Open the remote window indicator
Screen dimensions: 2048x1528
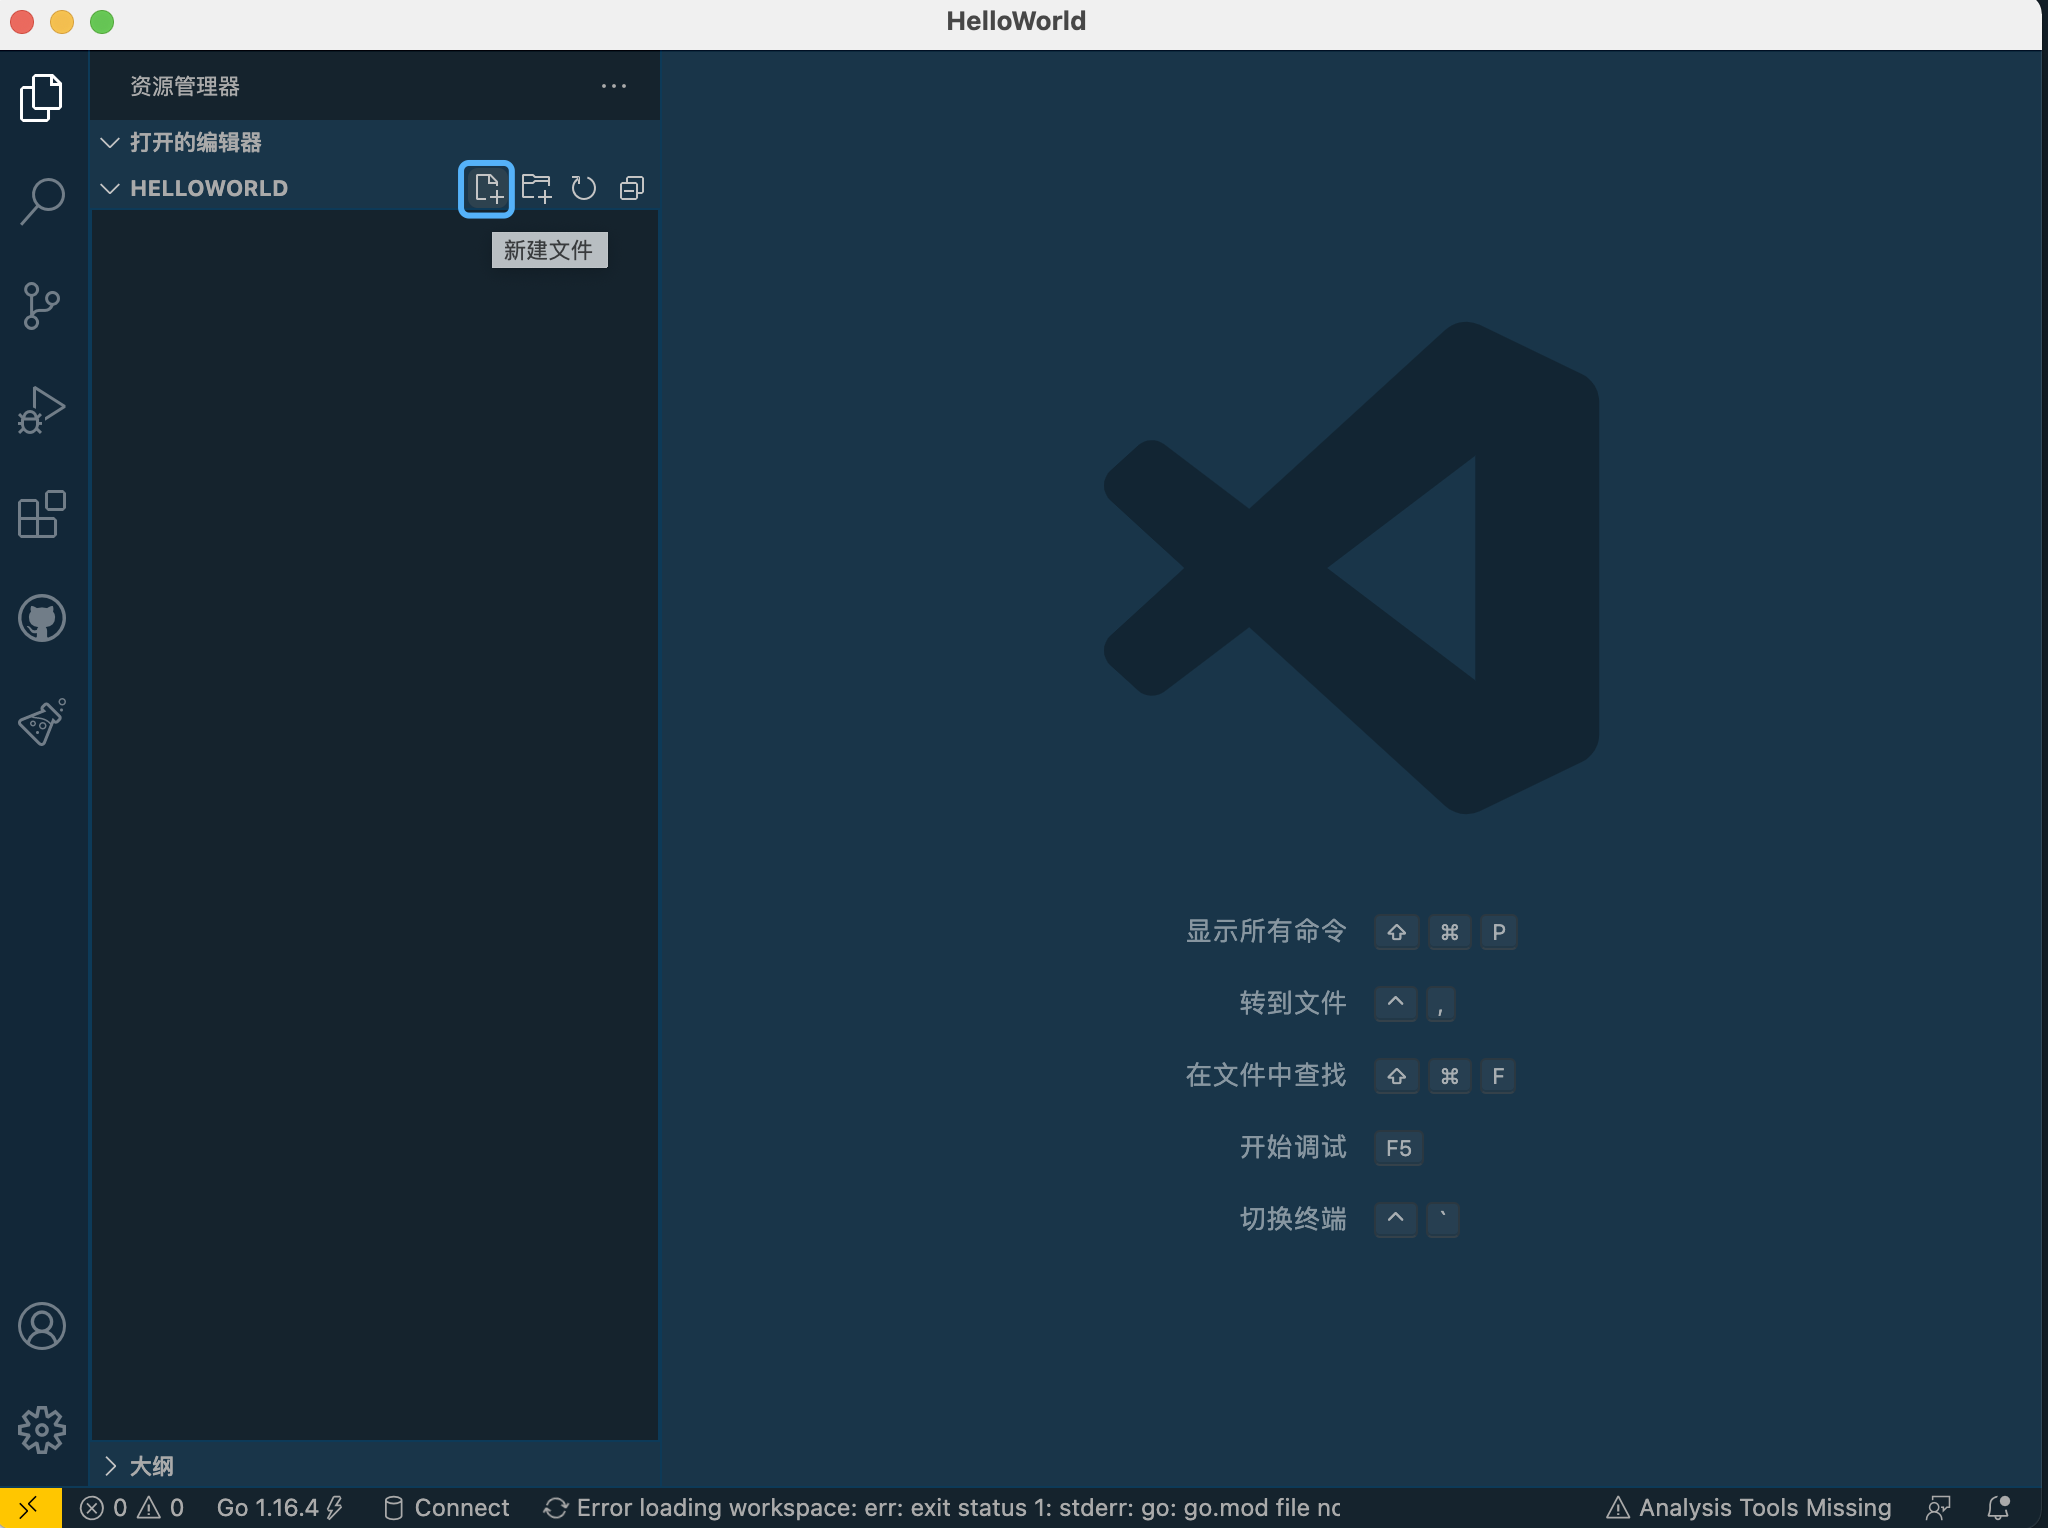pyautogui.click(x=30, y=1507)
